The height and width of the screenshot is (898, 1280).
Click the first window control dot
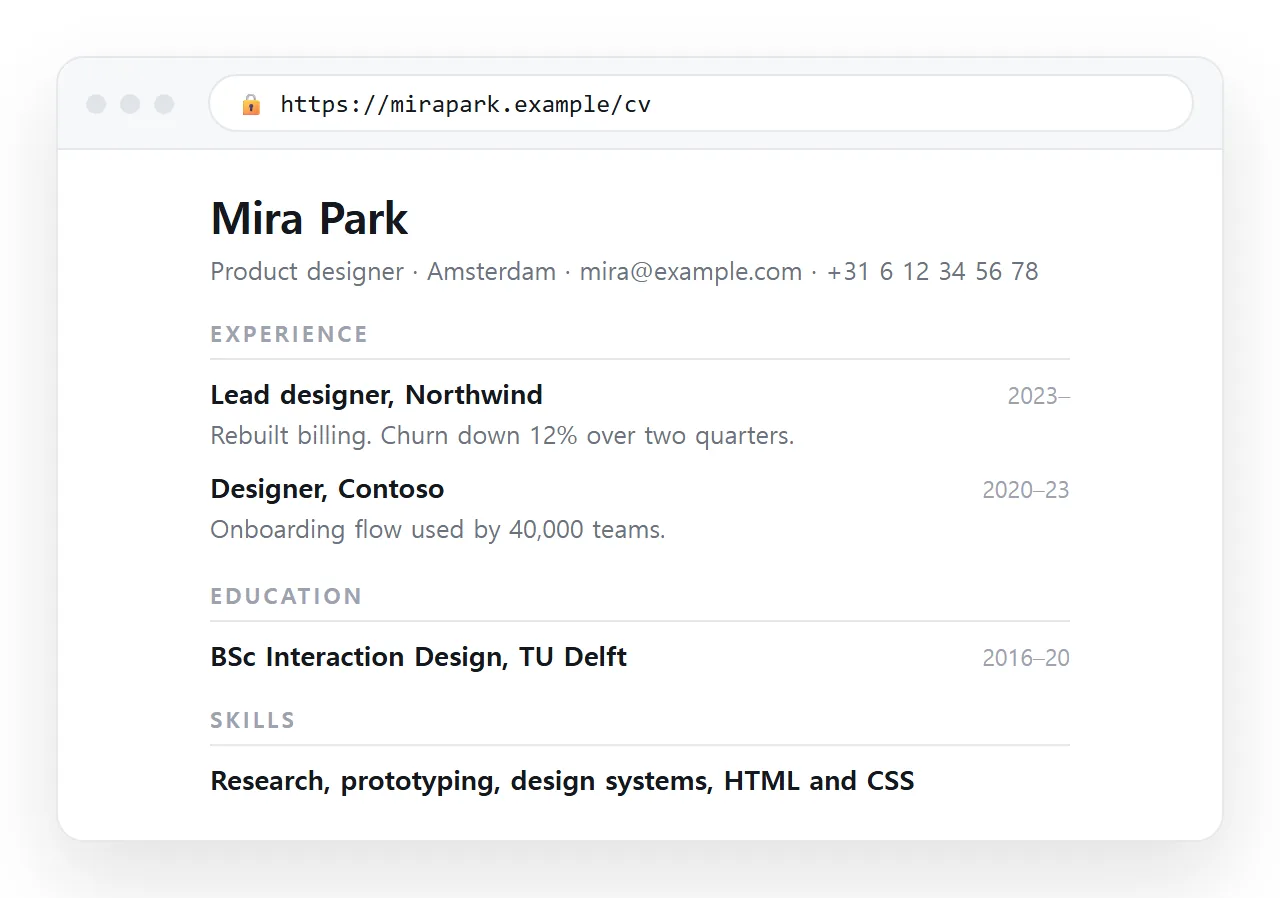point(96,104)
